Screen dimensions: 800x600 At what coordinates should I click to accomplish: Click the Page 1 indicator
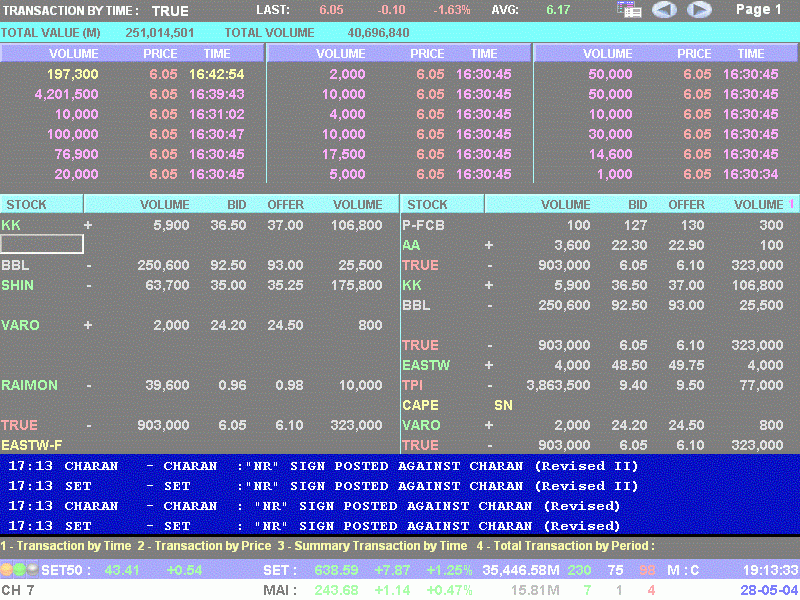[x=758, y=10]
